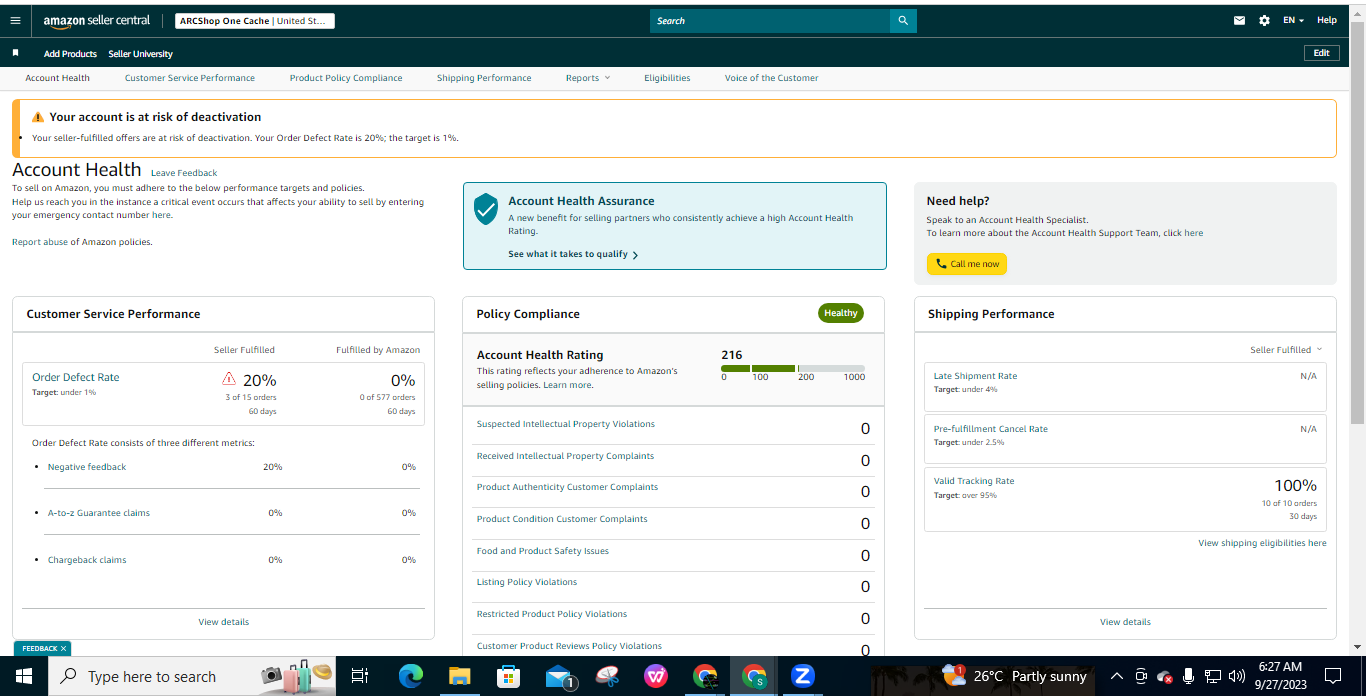This screenshot has height=696, width=1366.
Task: Open the hamburger navigation menu
Action: click(15, 20)
